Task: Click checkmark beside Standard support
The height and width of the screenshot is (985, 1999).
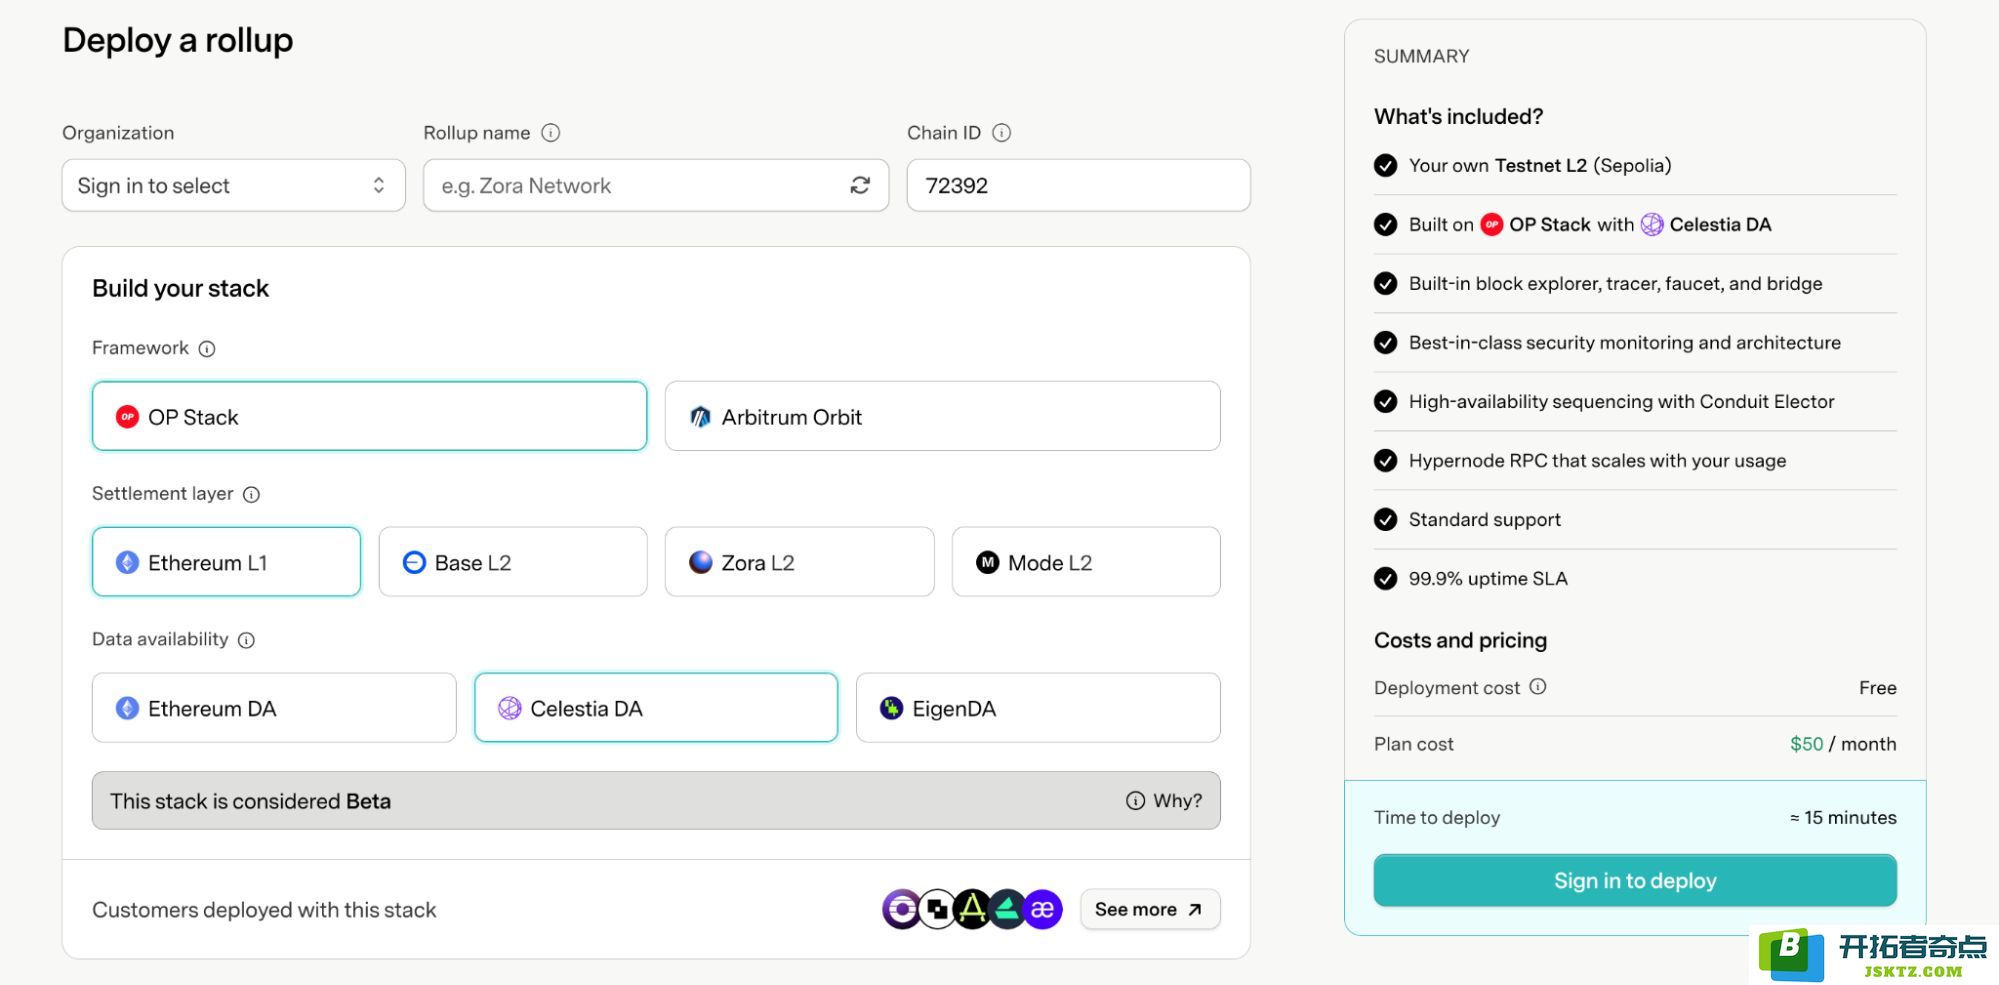Action: point(1385,520)
